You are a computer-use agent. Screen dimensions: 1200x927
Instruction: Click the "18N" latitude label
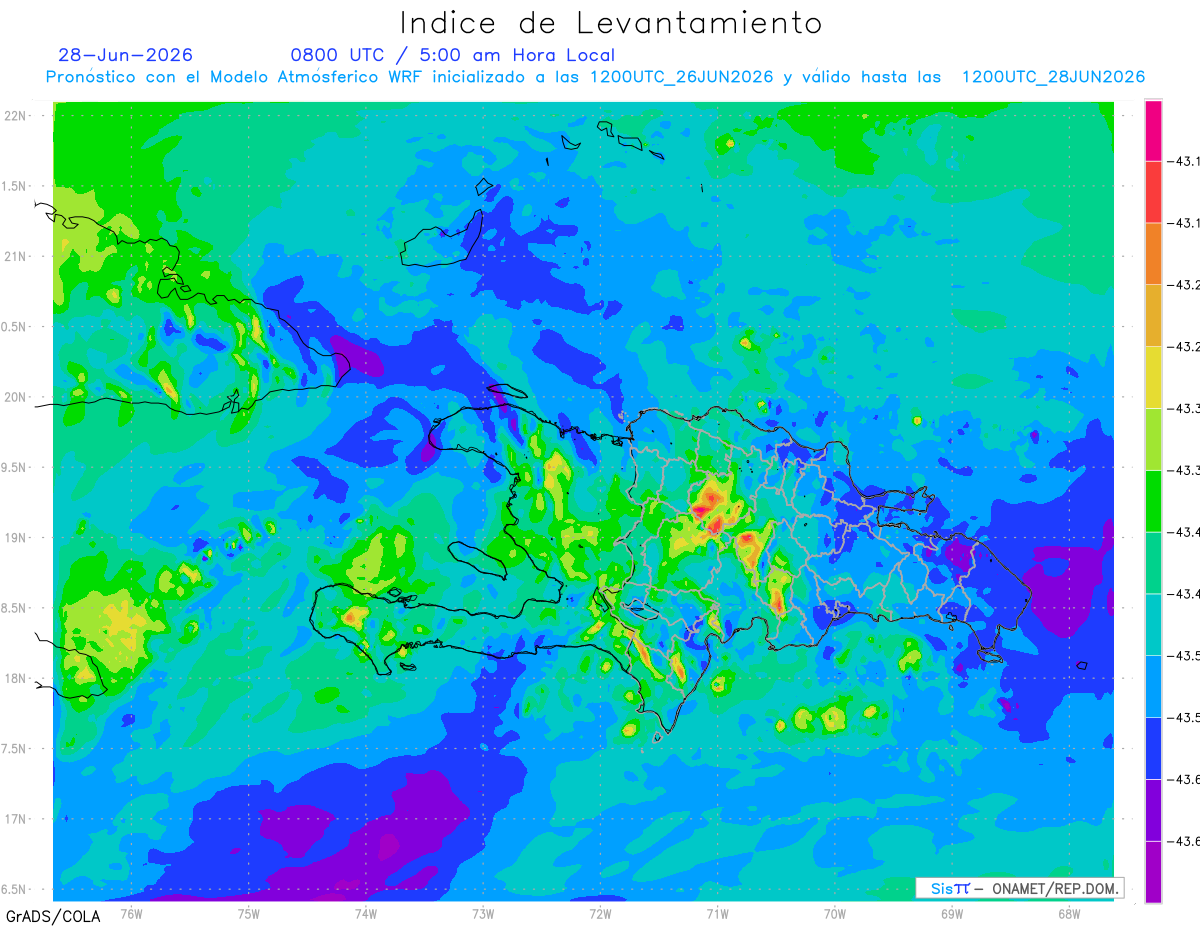(x=16, y=678)
